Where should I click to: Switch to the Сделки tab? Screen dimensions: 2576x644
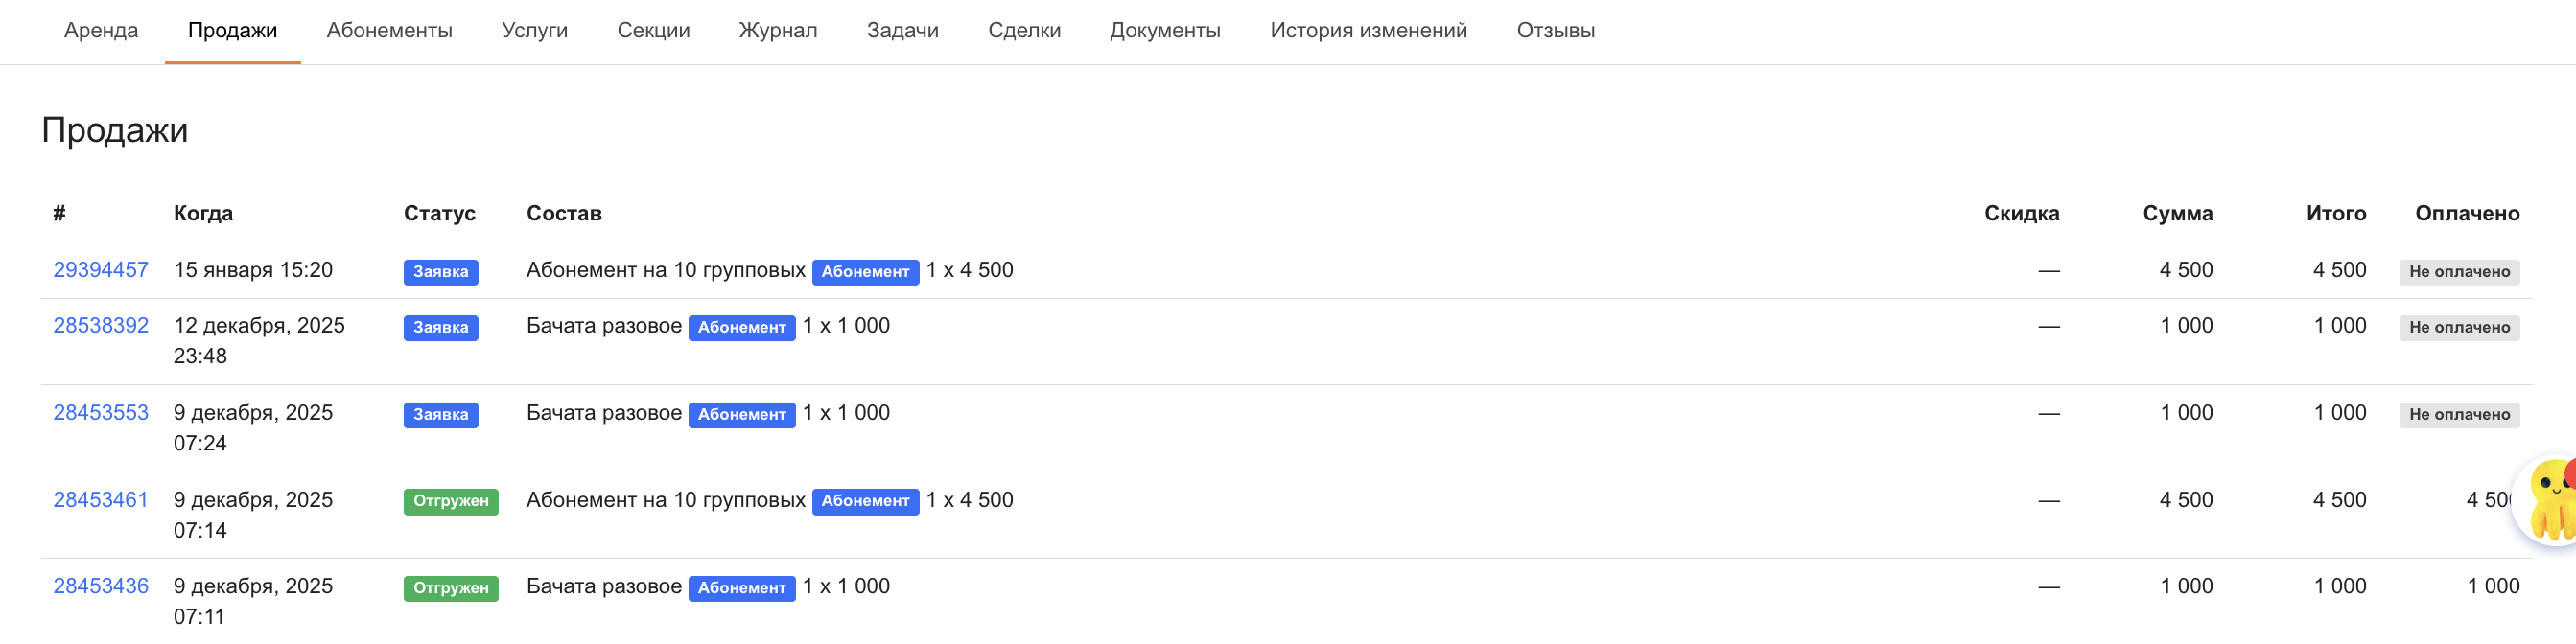[x=1024, y=31]
